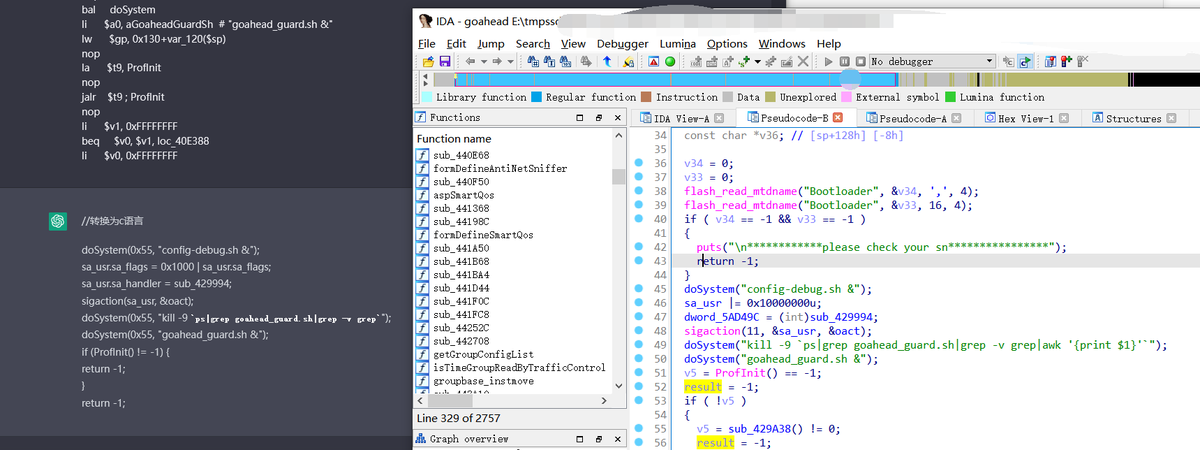The image size is (1200, 450).
Task: Toggle breakpoint dot on line 42
Action: (638, 246)
